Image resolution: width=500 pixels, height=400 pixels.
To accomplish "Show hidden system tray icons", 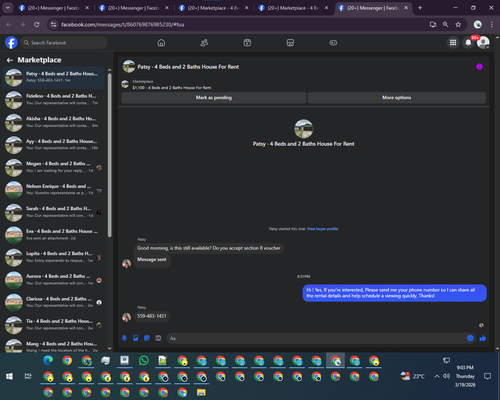I will pos(437,376).
